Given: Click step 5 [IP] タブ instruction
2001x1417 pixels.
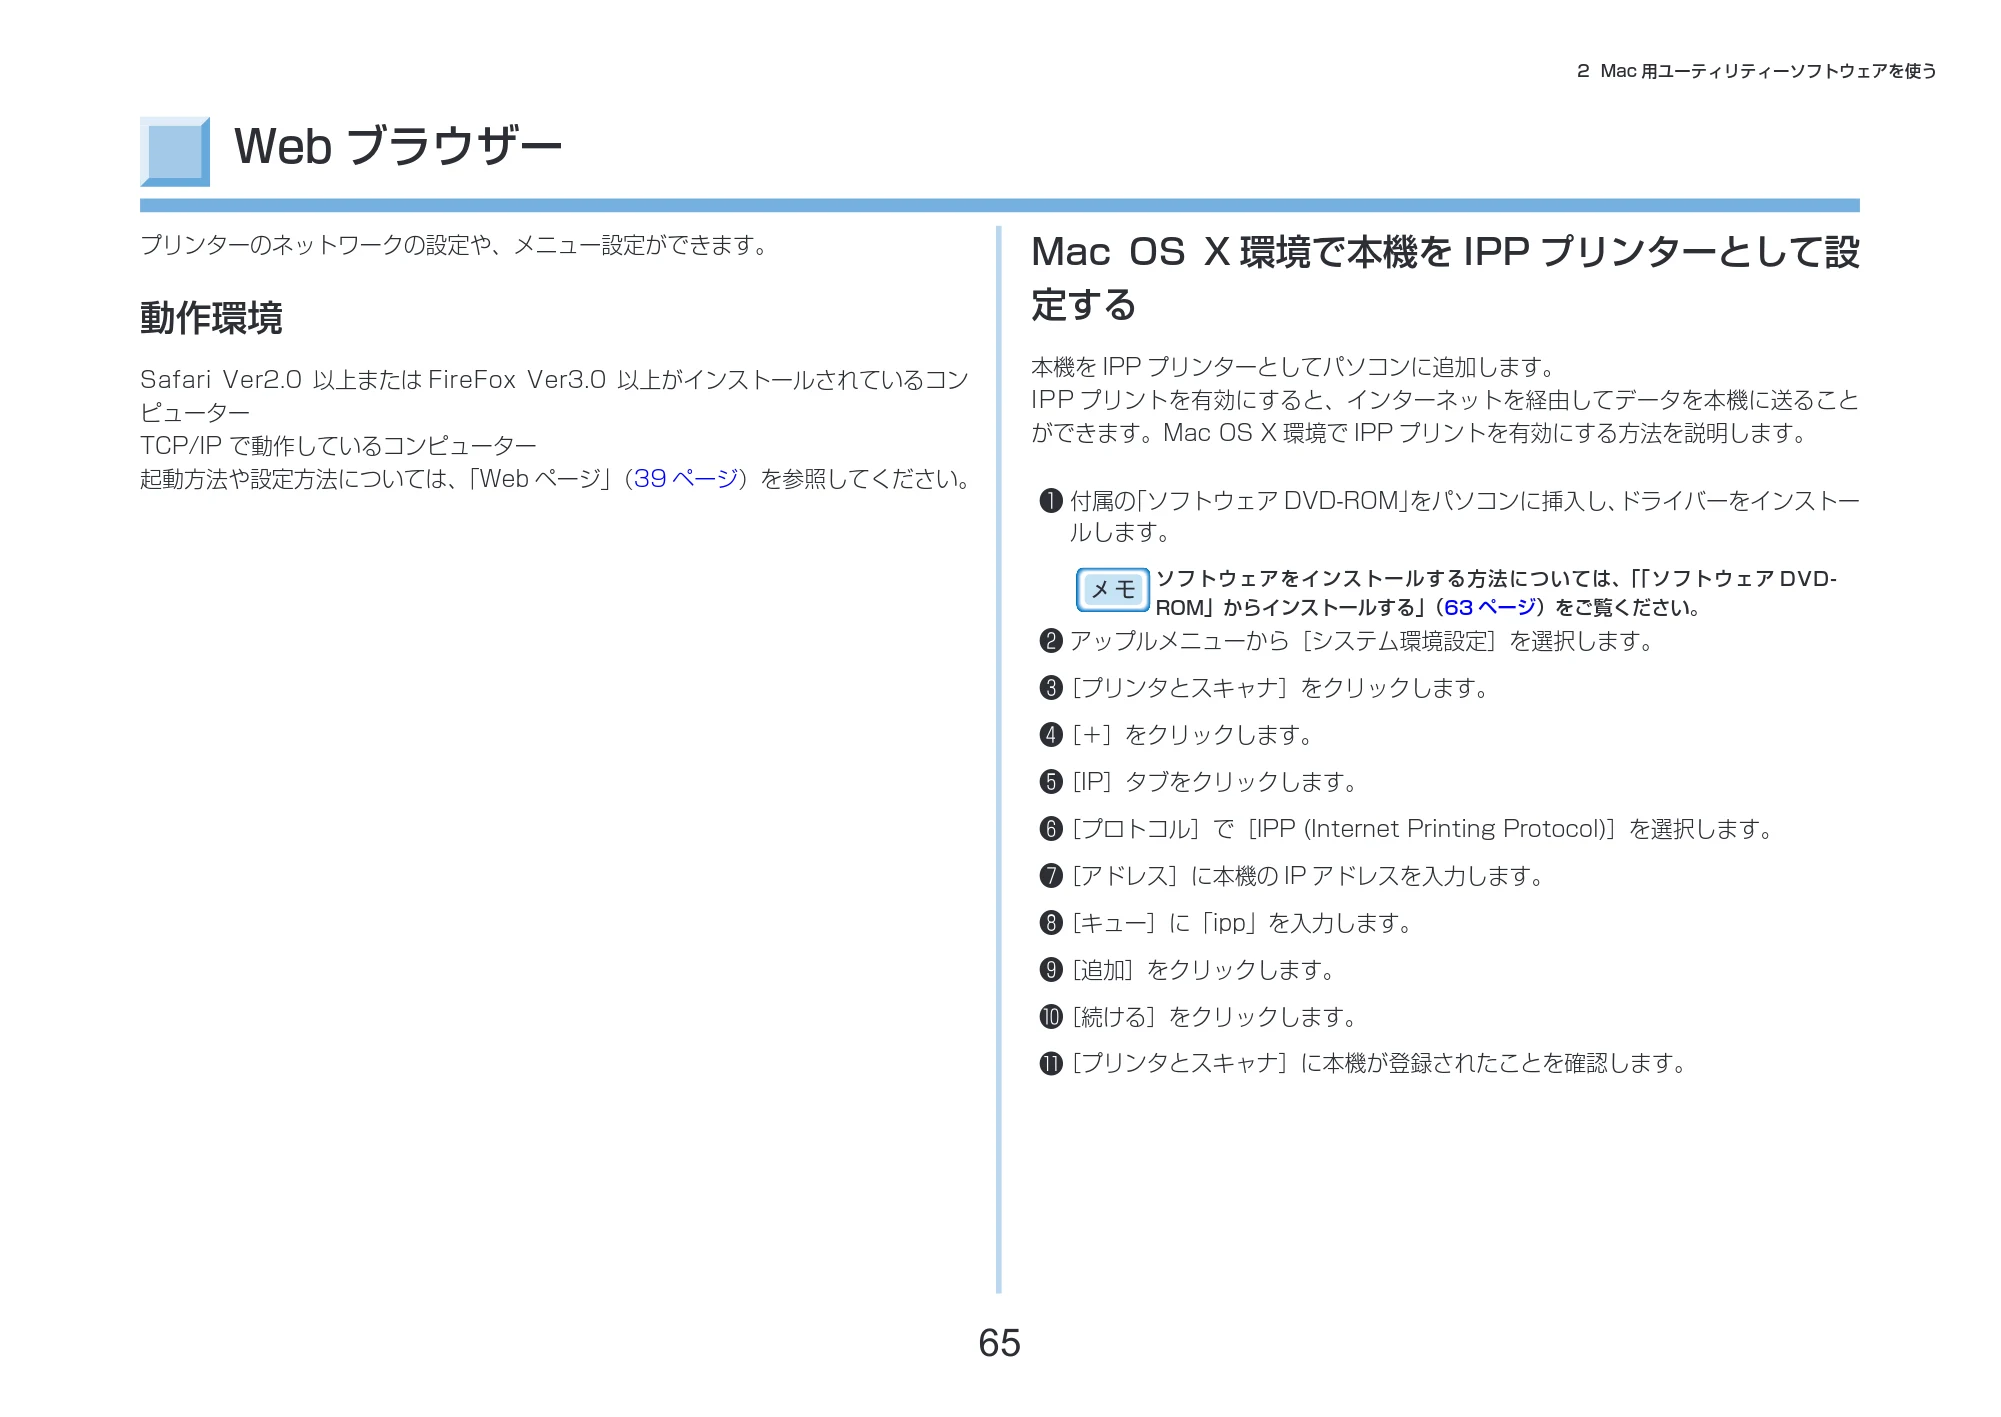Looking at the screenshot, I should [x=1215, y=782].
